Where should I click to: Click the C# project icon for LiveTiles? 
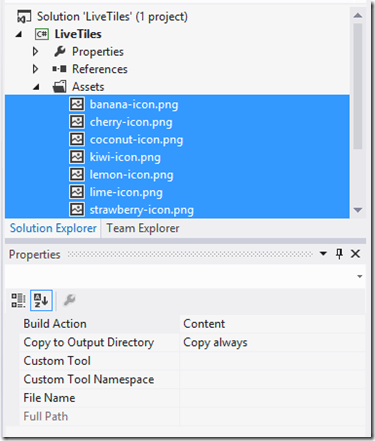[42, 34]
